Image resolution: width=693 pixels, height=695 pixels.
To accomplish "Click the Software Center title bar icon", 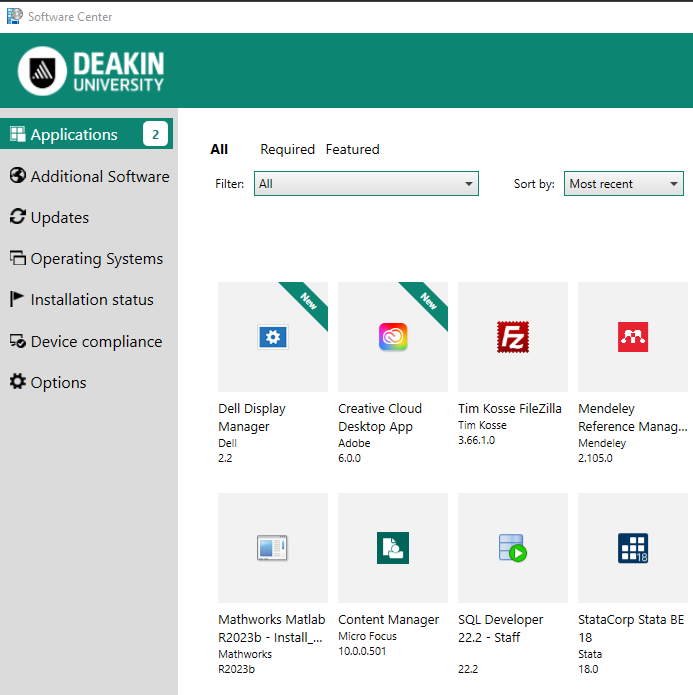I will 15,16.
